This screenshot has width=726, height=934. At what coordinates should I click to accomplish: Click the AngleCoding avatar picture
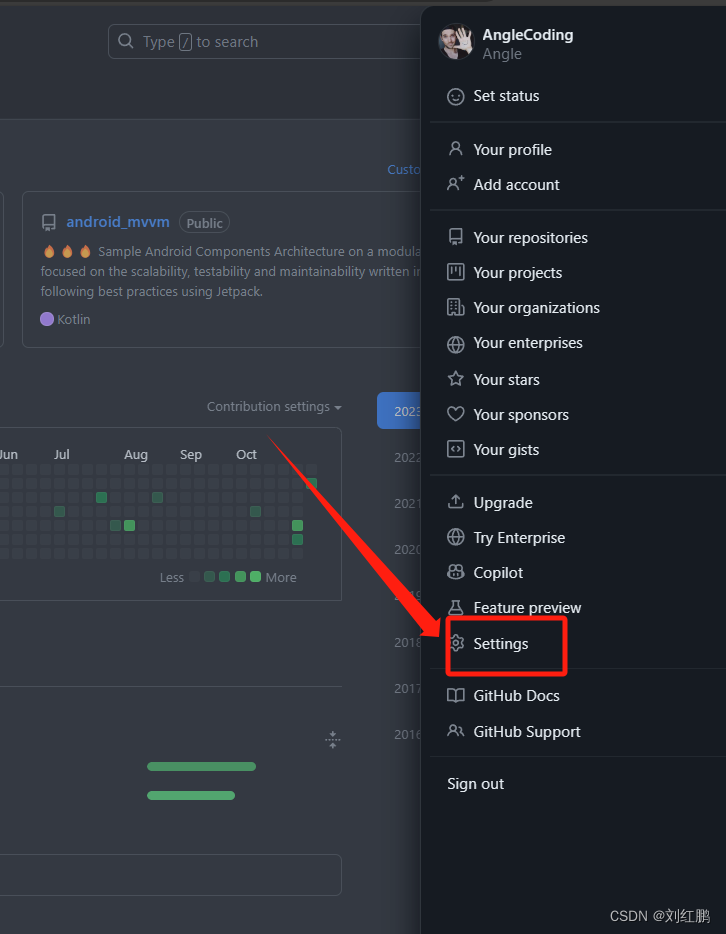click(456, 42)
